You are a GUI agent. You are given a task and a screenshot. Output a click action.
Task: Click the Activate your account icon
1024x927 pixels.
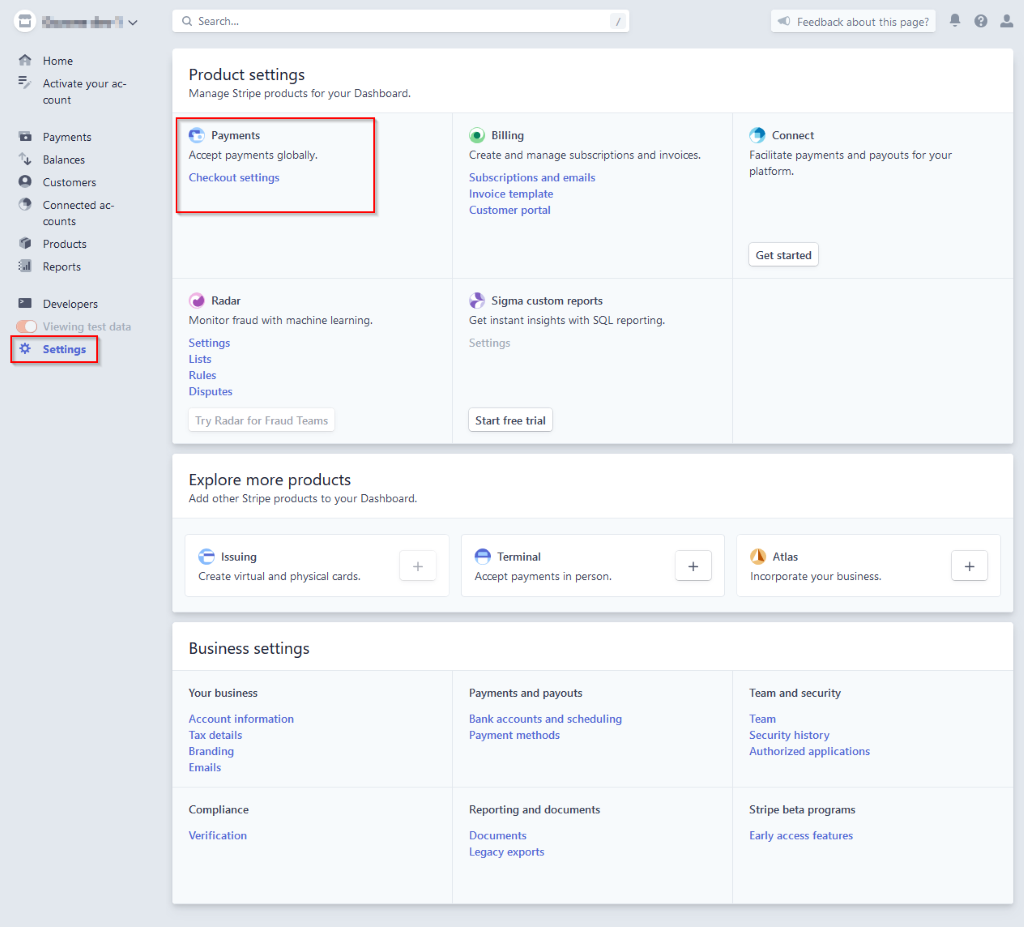pos(25,82)
